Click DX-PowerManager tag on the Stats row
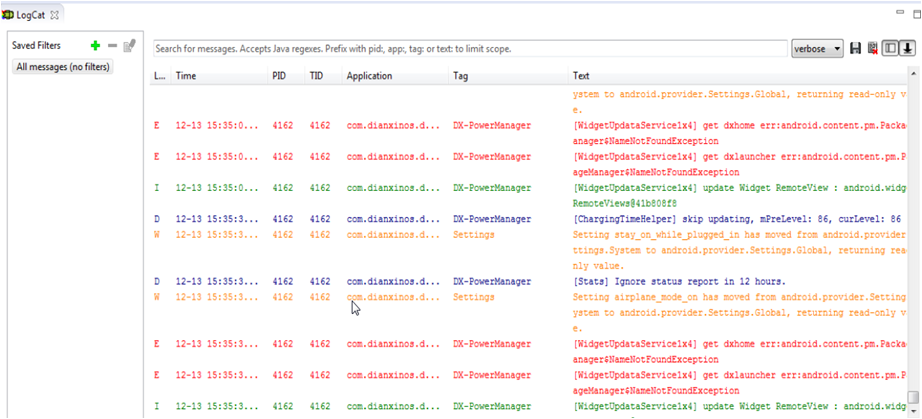This screenshot has height=419, width=922. 492,281
